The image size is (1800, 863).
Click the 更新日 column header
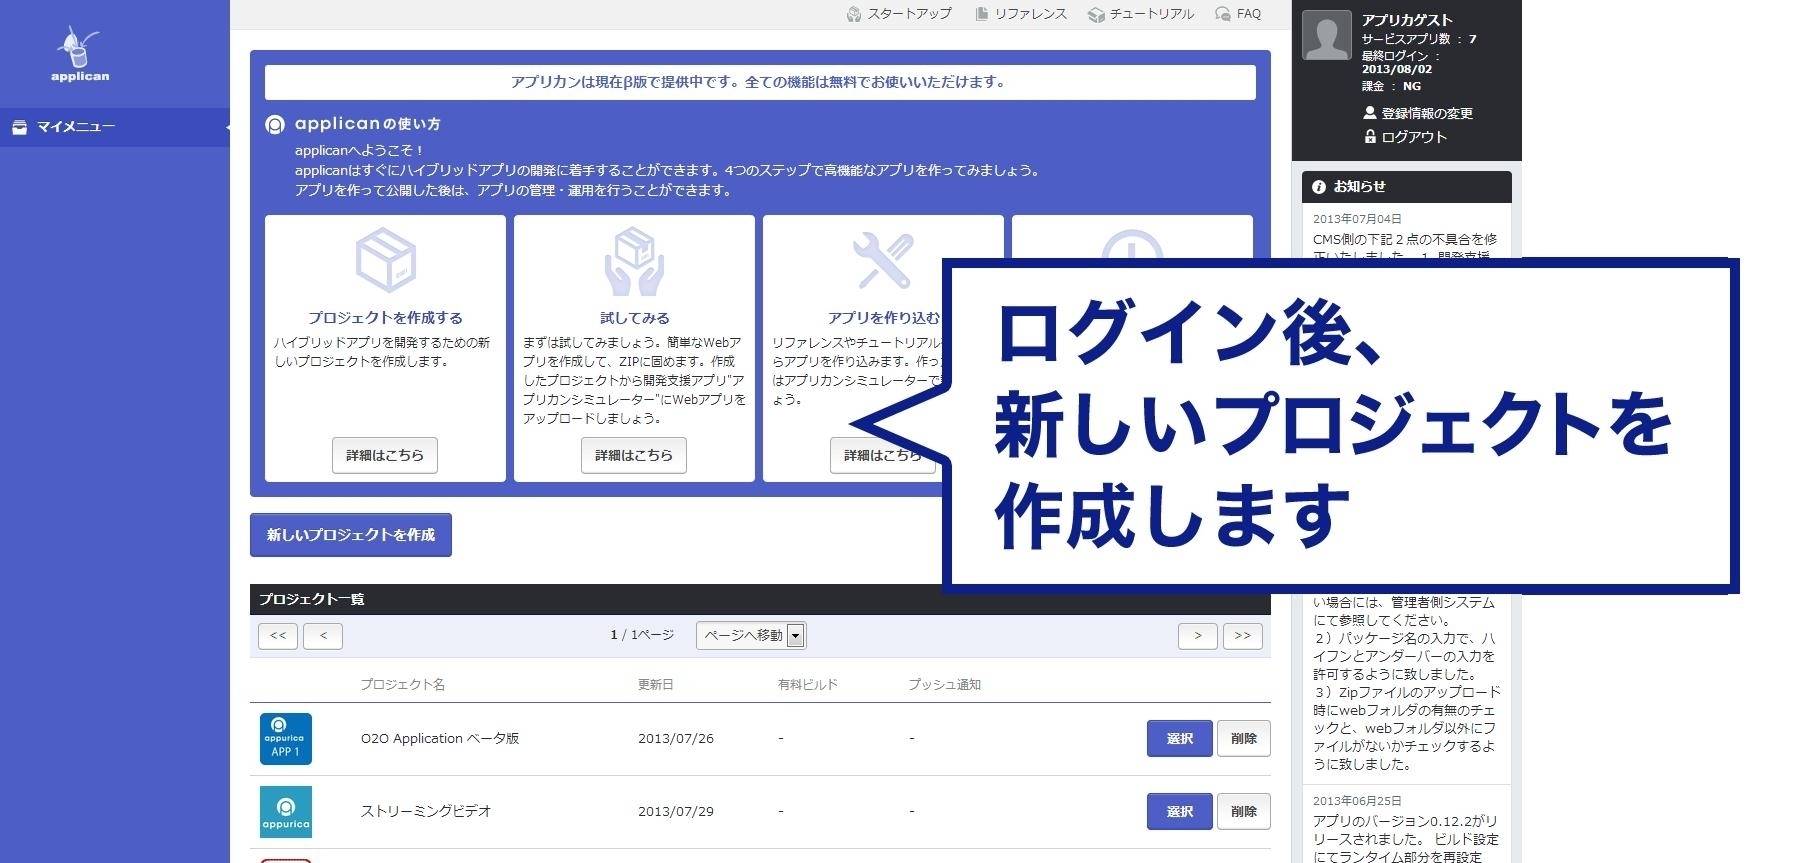(x=656, y=685)
